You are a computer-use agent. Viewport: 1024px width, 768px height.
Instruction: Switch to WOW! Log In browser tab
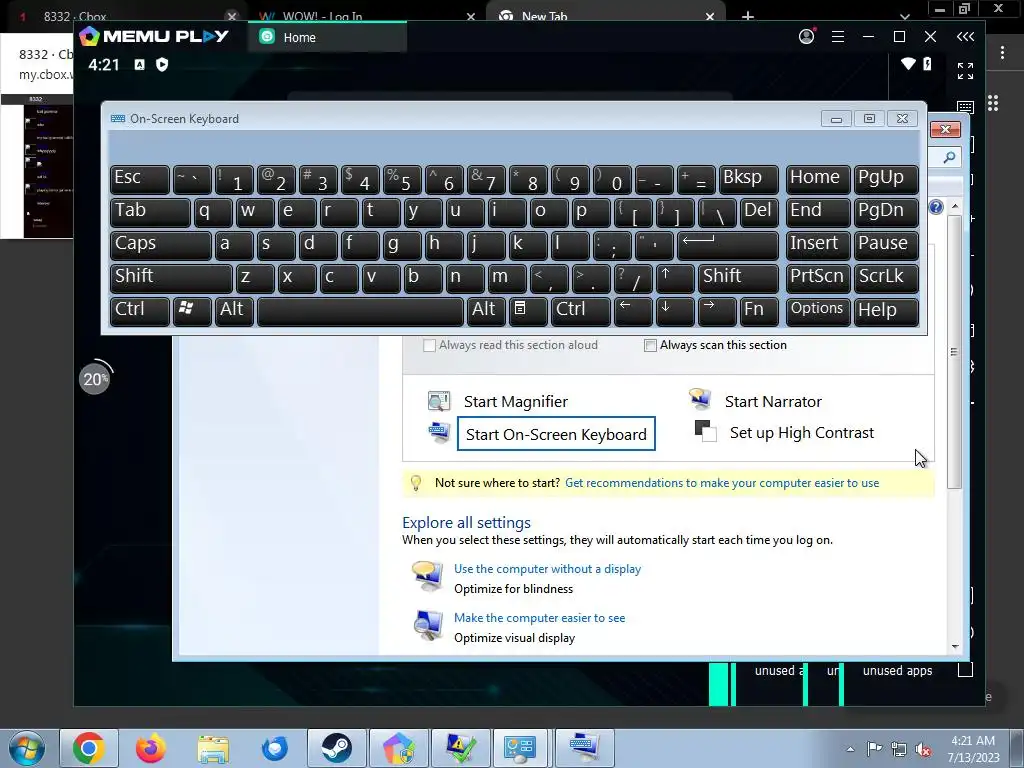point(368,14)
